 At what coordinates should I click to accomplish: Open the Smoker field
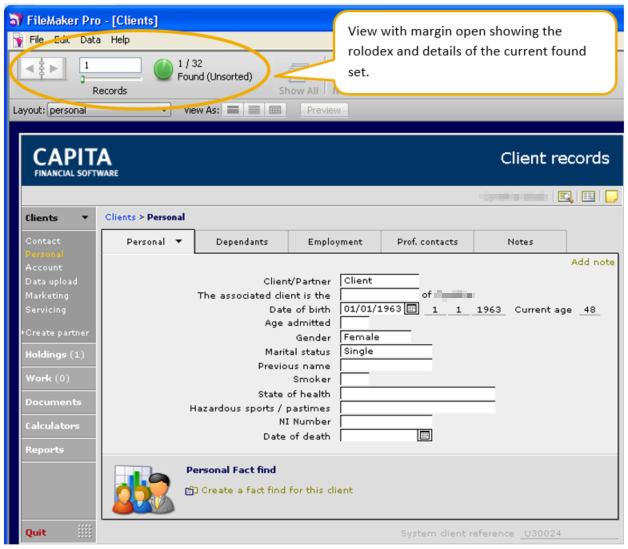[355, 379]
